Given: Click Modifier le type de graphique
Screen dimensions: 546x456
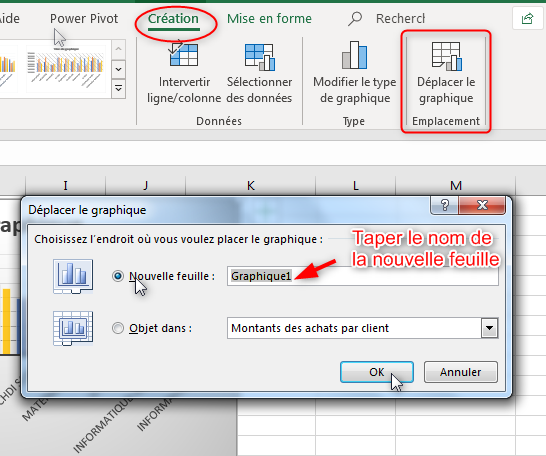Looking at the screenshot, I should coord(354,73).
